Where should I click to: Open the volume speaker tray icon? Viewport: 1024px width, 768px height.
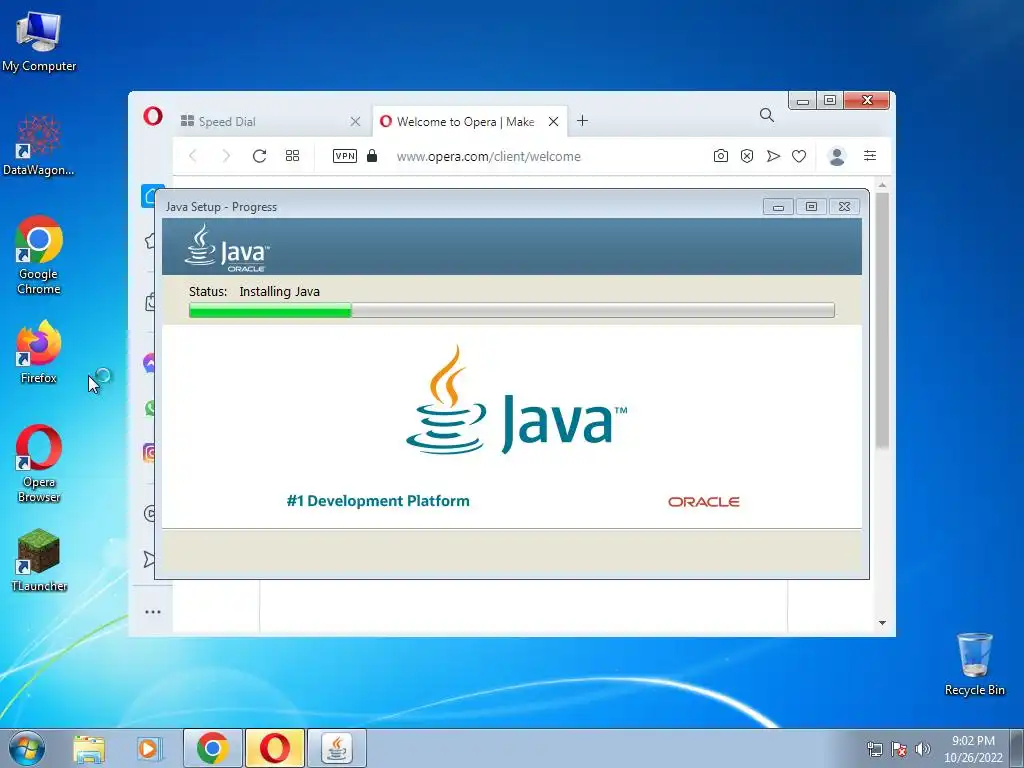[923, 749]
